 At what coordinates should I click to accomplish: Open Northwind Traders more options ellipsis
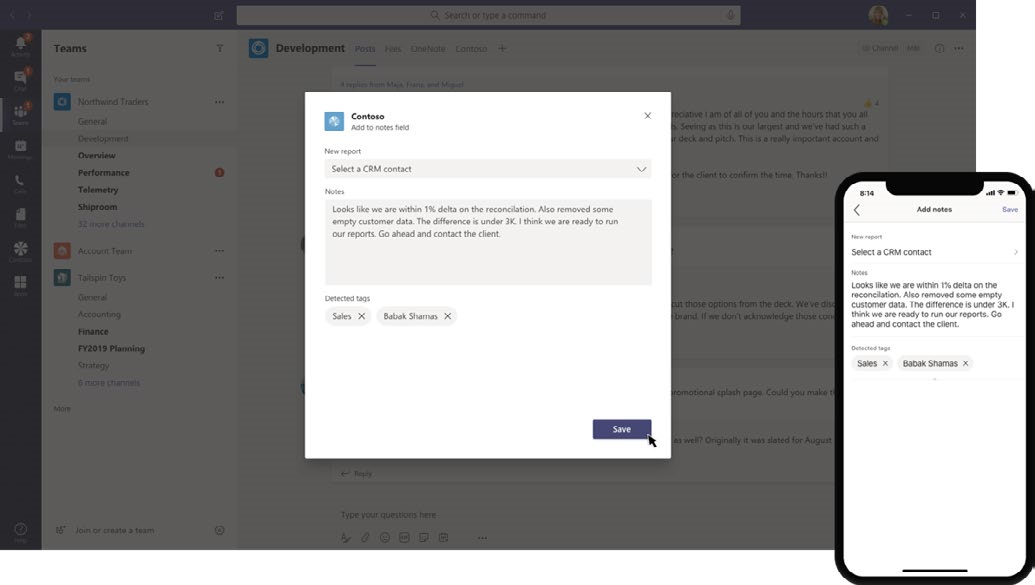point(219,102)
